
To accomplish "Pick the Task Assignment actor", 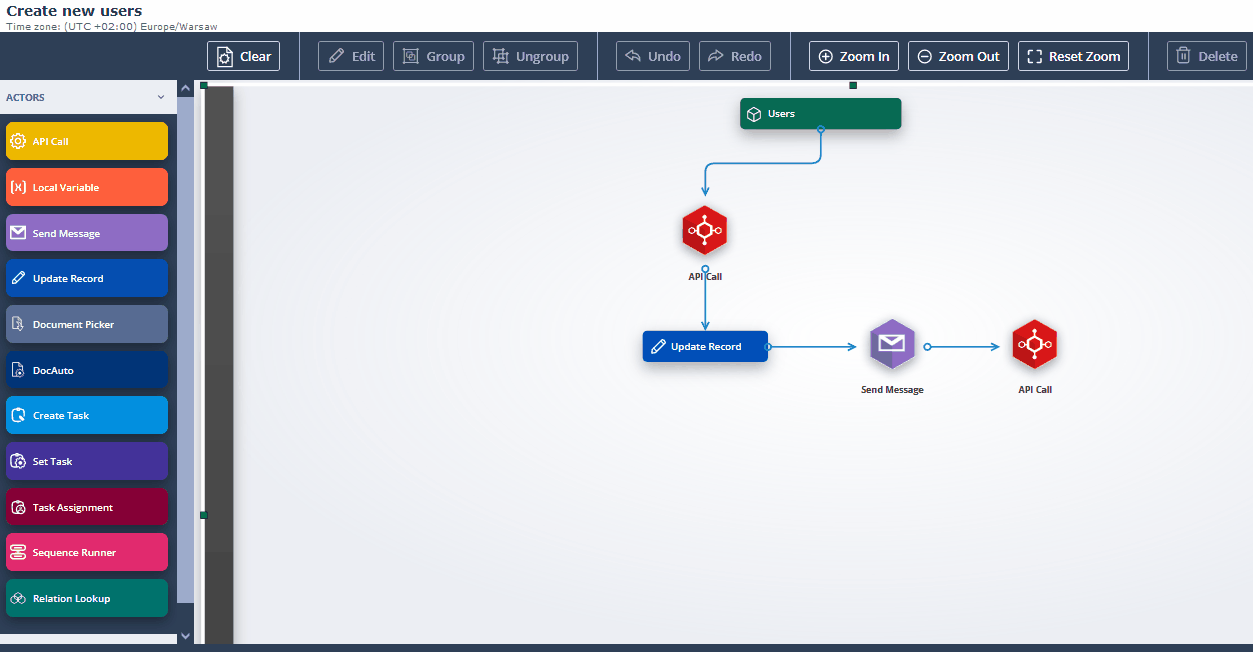I will [x=87, y=507].
